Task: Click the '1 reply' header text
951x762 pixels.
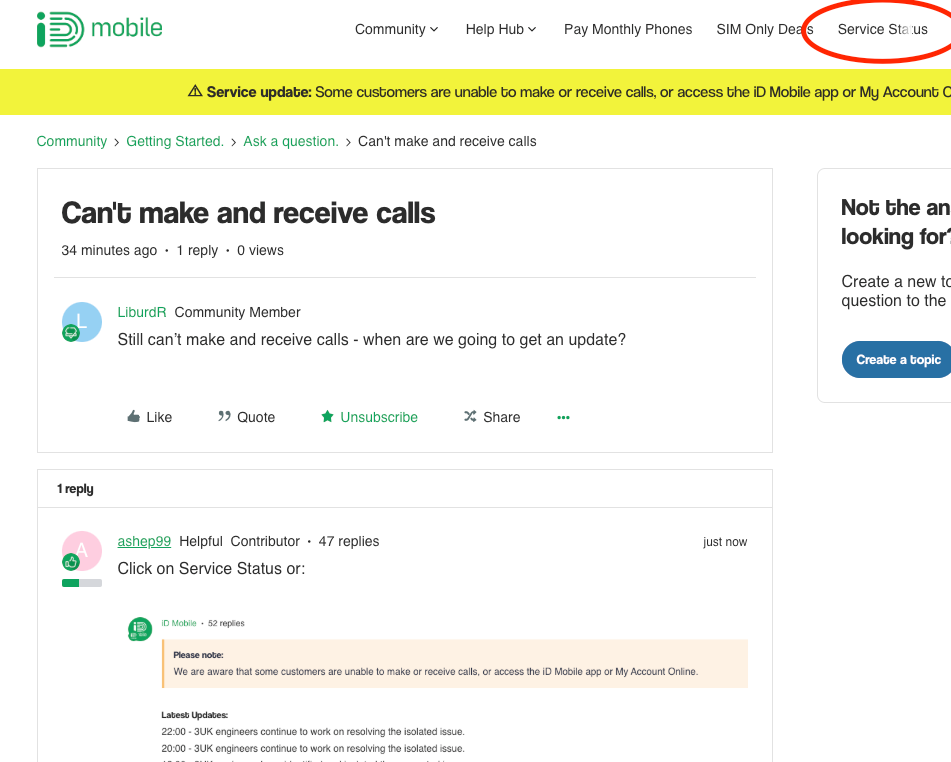Action: [75, 488]
